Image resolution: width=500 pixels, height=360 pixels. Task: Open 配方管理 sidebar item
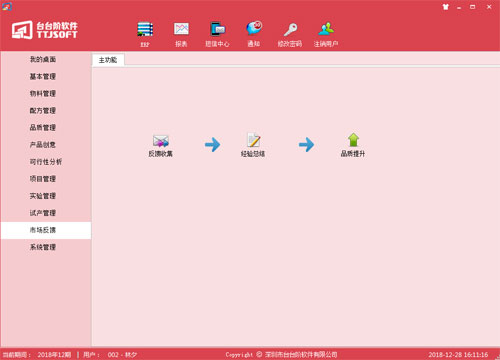pos(46,110)
